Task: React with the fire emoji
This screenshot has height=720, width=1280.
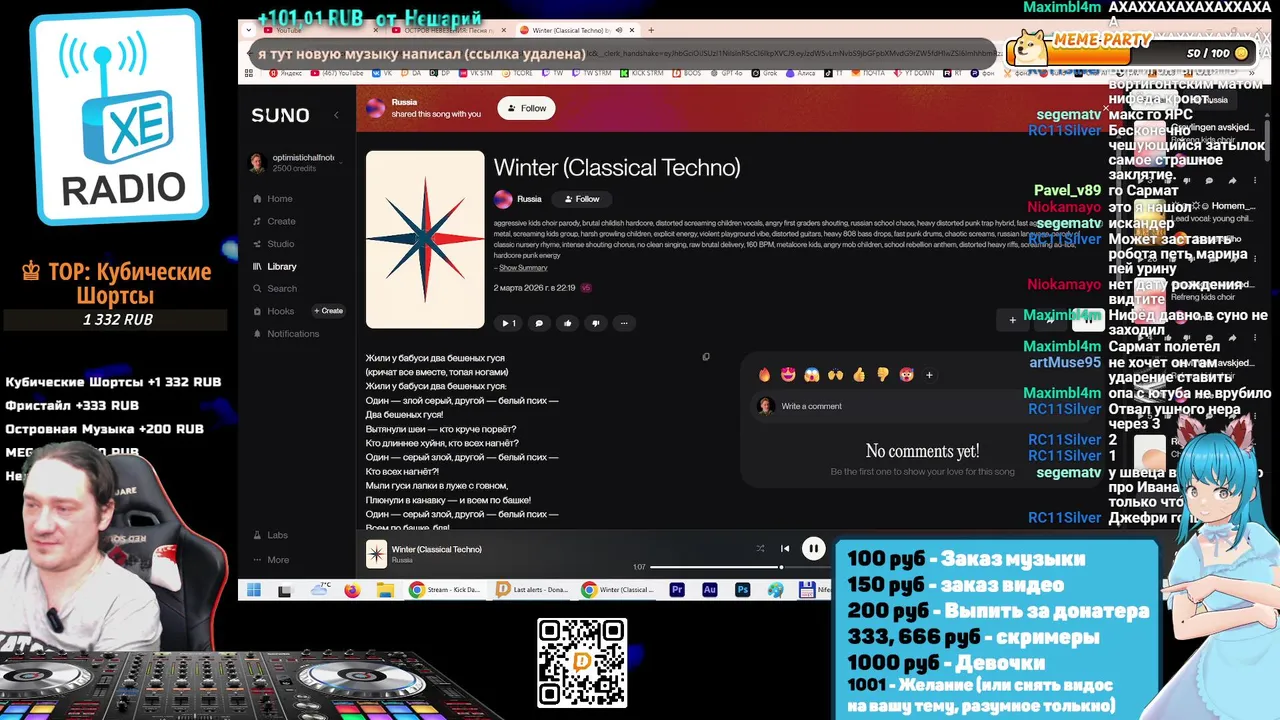Action: point(765,375)
